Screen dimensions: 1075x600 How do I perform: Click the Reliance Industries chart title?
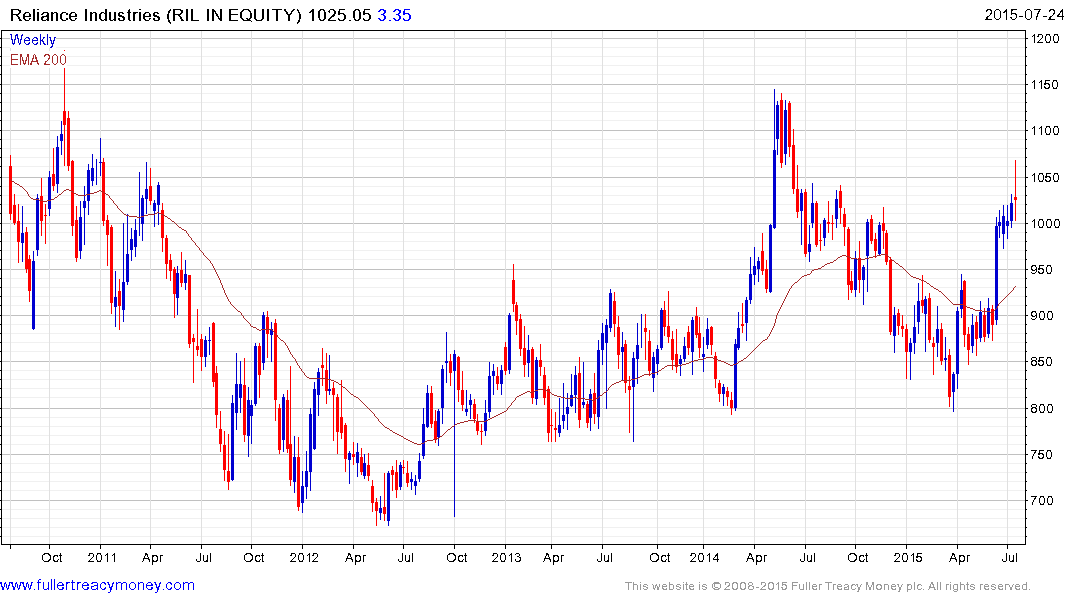coord(156,15)
